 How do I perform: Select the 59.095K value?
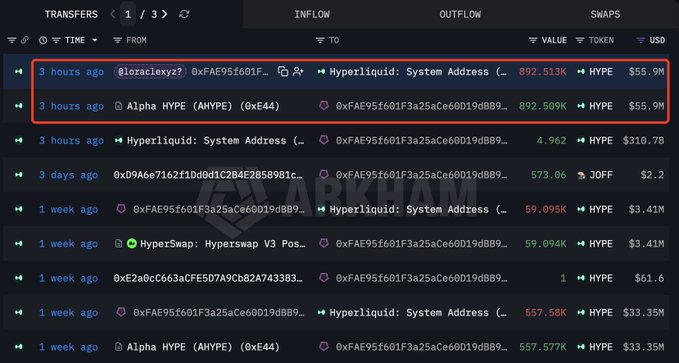(546, 209)
